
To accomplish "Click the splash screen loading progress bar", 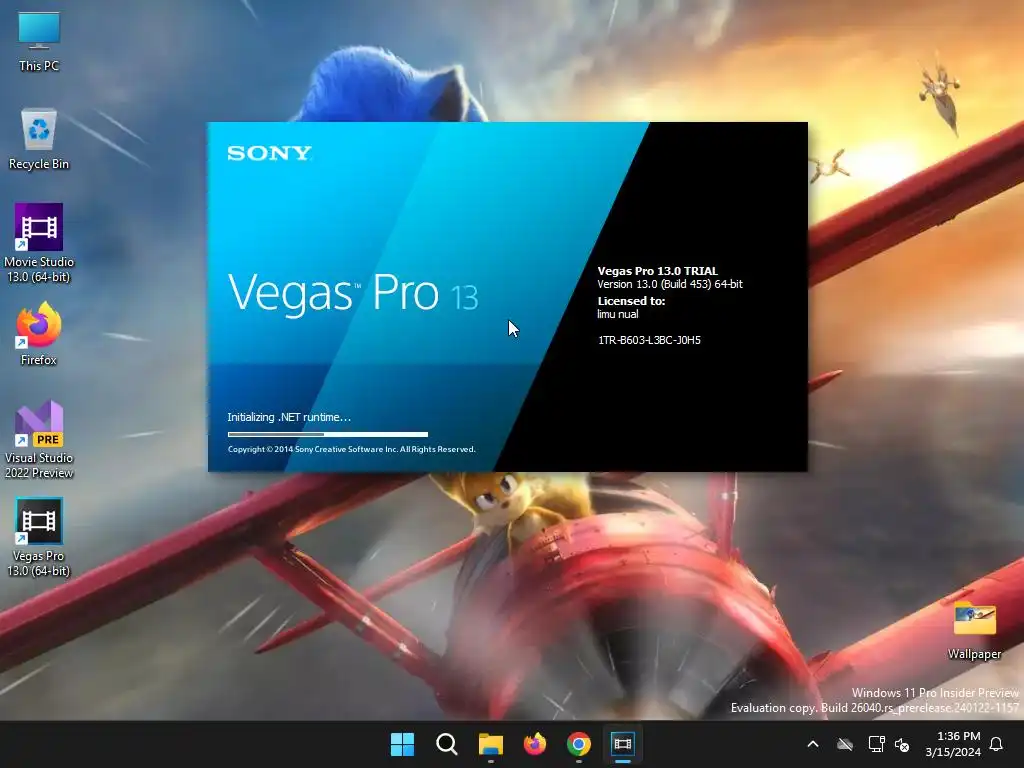I will tap(328, 434).
